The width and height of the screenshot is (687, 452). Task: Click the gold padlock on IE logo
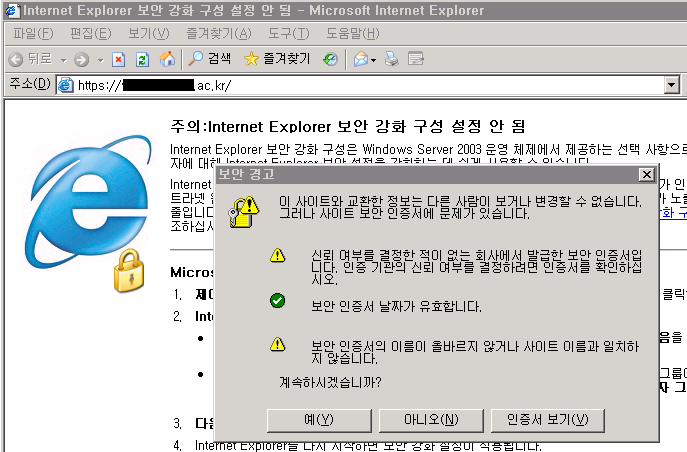point(129,271)
